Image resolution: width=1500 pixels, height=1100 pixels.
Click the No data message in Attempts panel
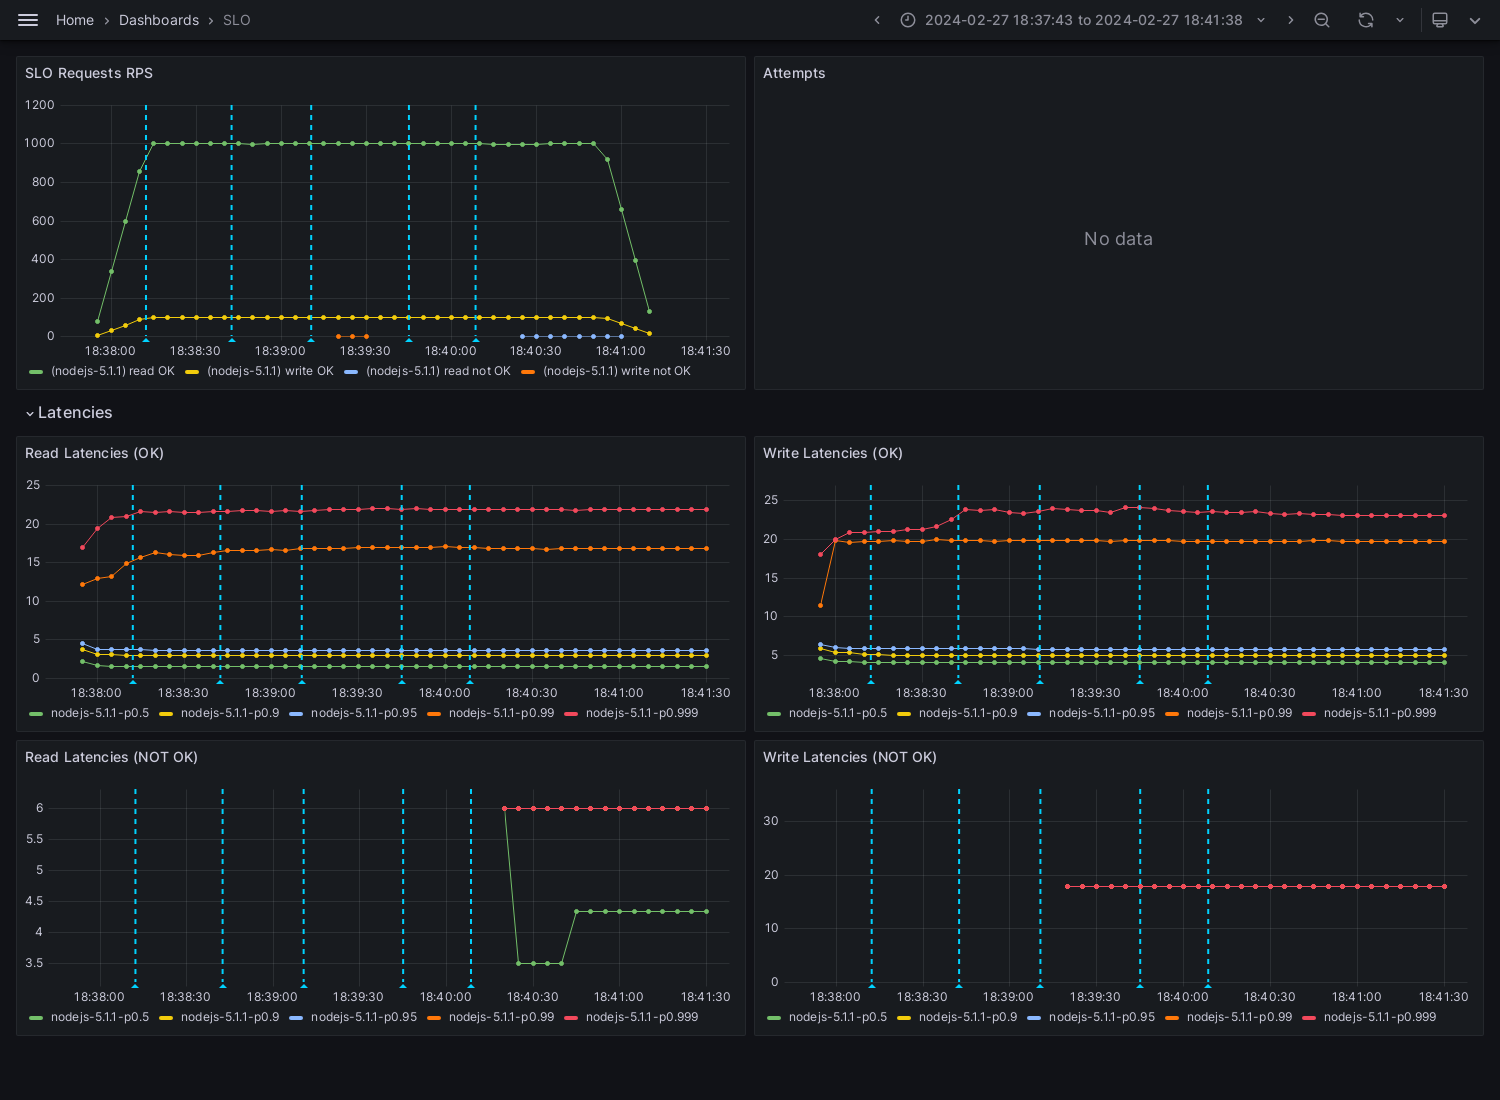coord(1118,239)
